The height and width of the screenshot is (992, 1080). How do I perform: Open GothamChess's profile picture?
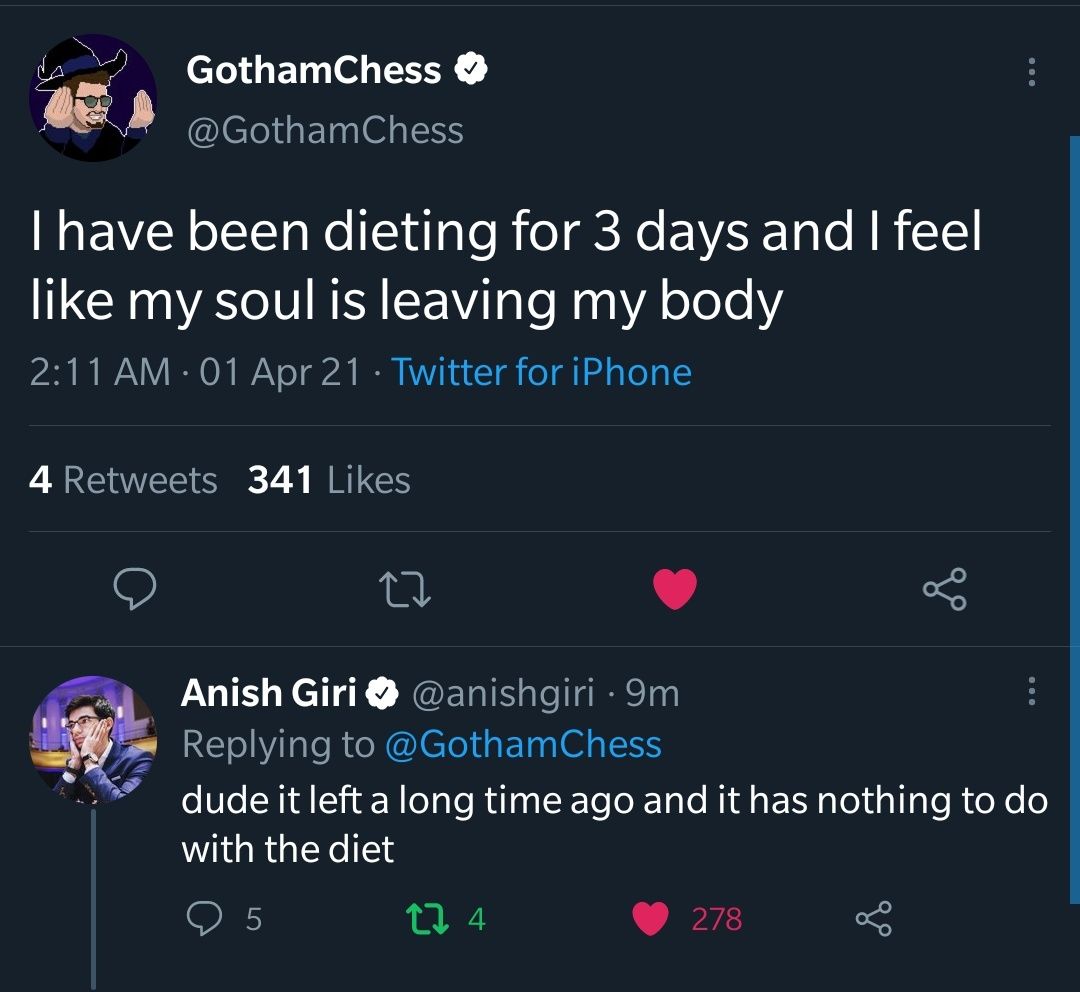[x=92, y=96]
